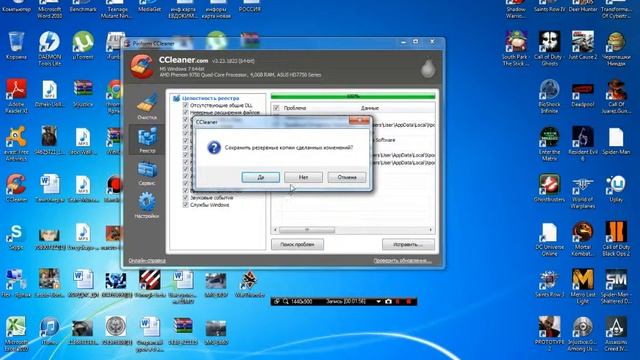This screenshot has width=640, height=360.
Task: Click the Исправить button
Action: [408, 244]
